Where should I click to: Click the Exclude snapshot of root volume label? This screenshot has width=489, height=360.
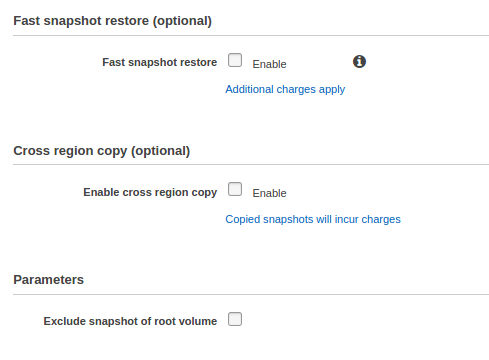pos(130,321)
